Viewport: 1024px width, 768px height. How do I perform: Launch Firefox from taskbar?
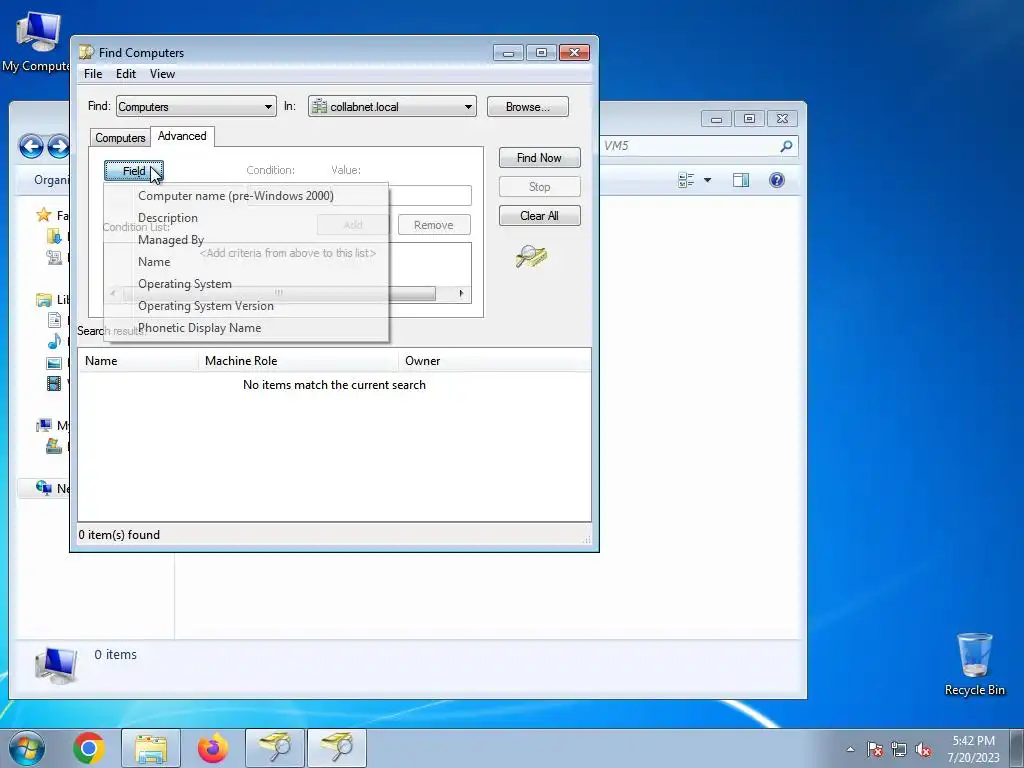coord(213,748)
